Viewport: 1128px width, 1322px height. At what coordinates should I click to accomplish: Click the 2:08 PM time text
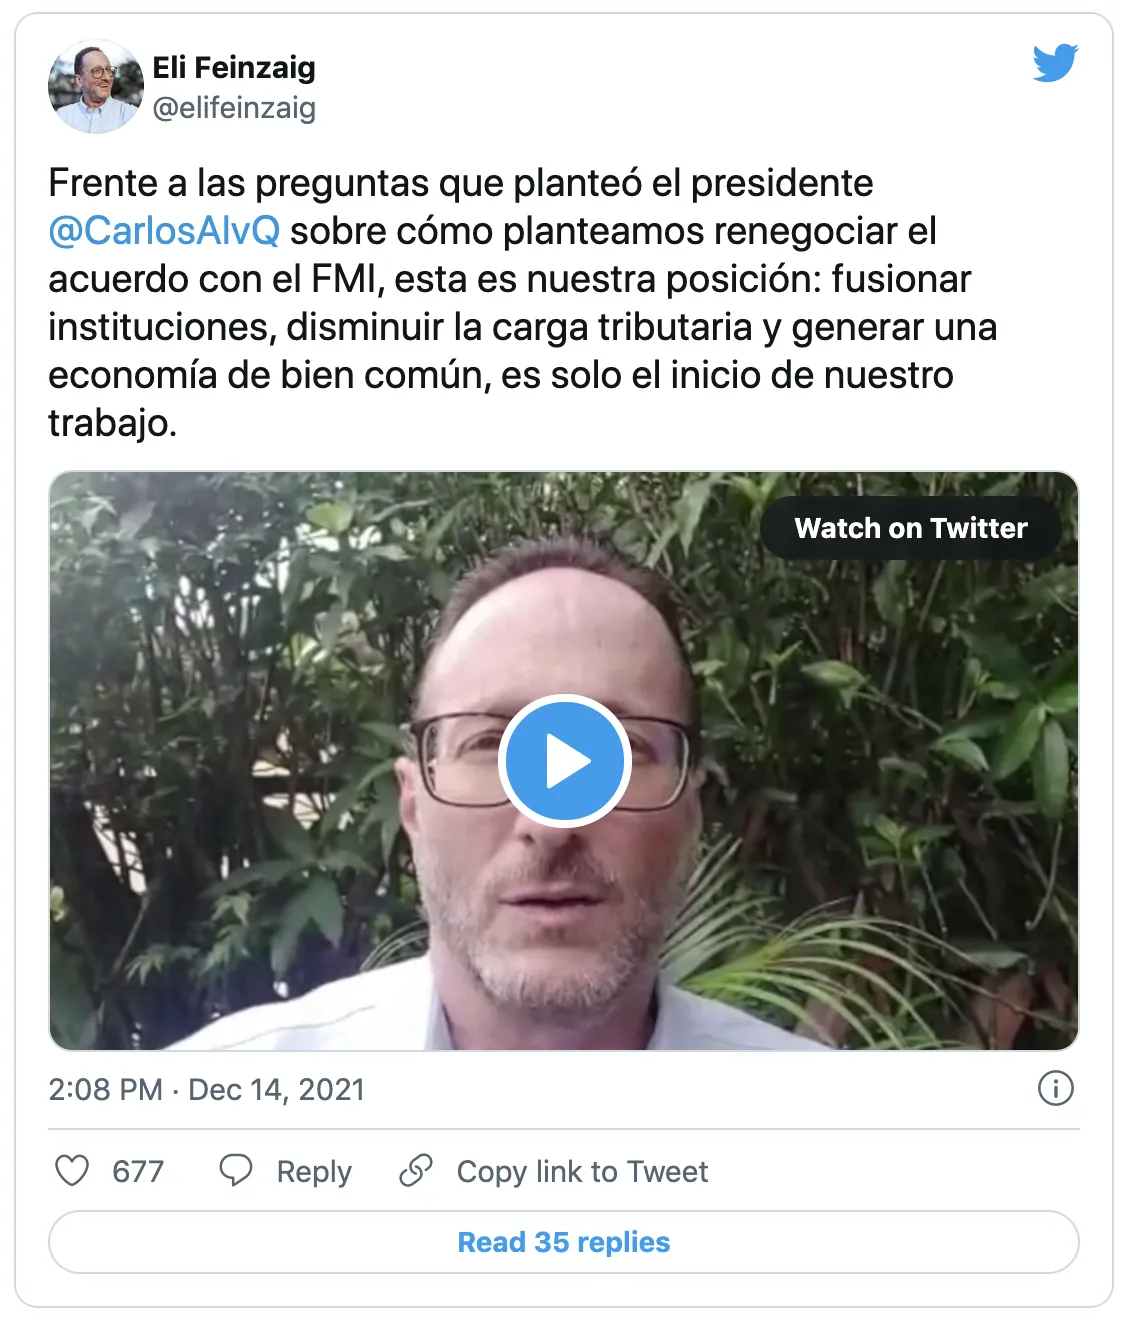click(x=105, y=1089)
